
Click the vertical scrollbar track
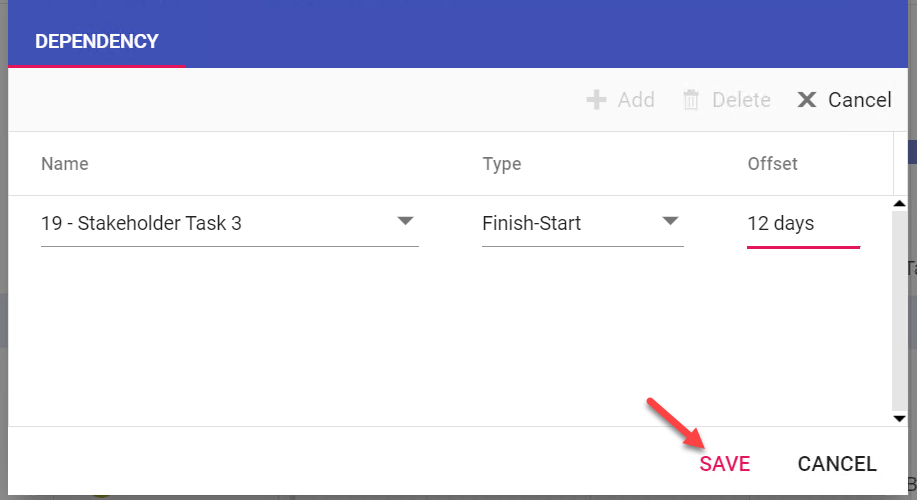tap(899, 310)
